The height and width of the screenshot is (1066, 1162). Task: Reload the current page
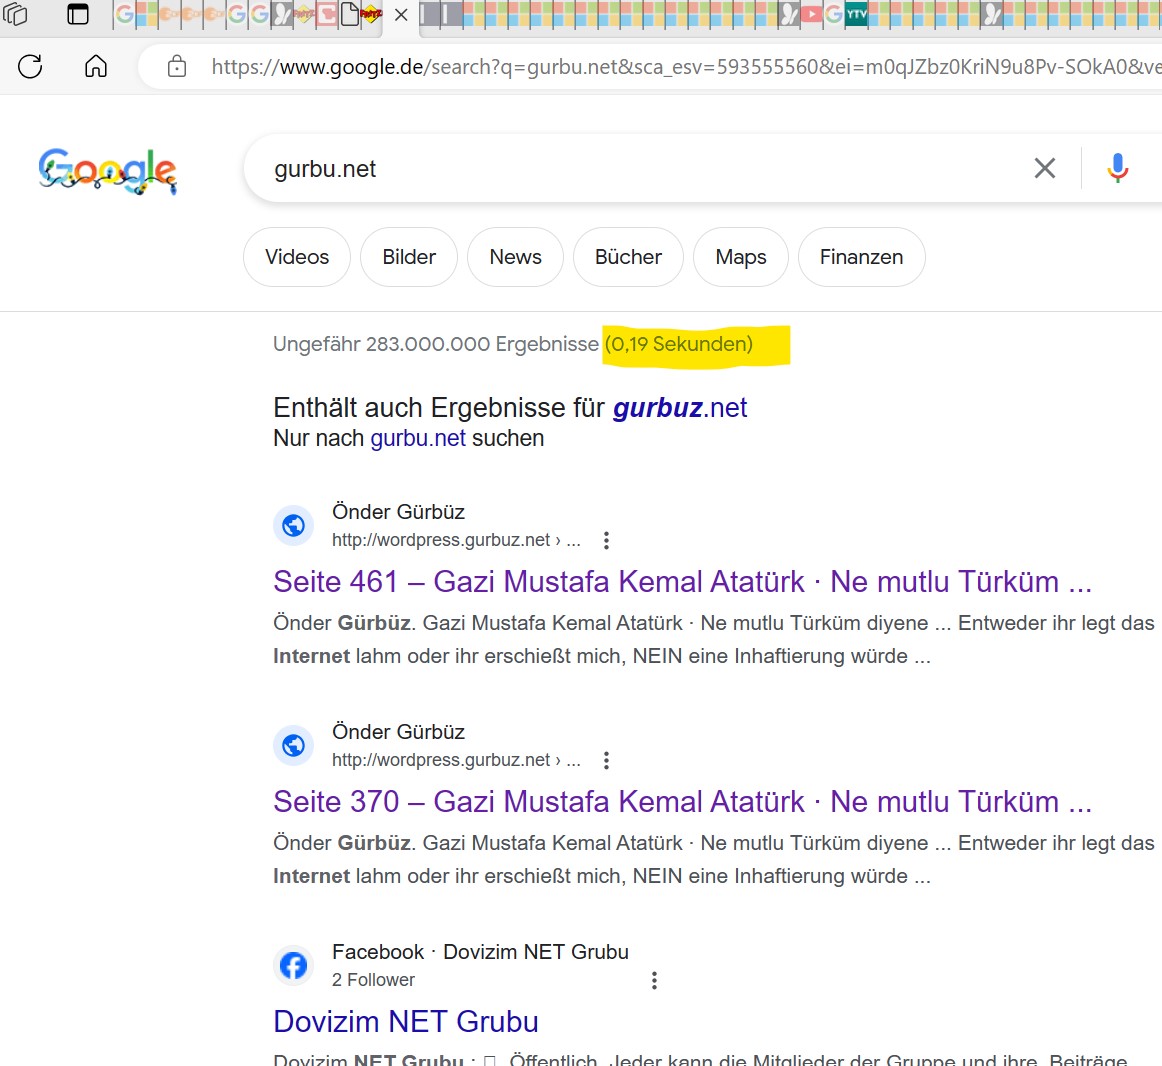[30, 67]
